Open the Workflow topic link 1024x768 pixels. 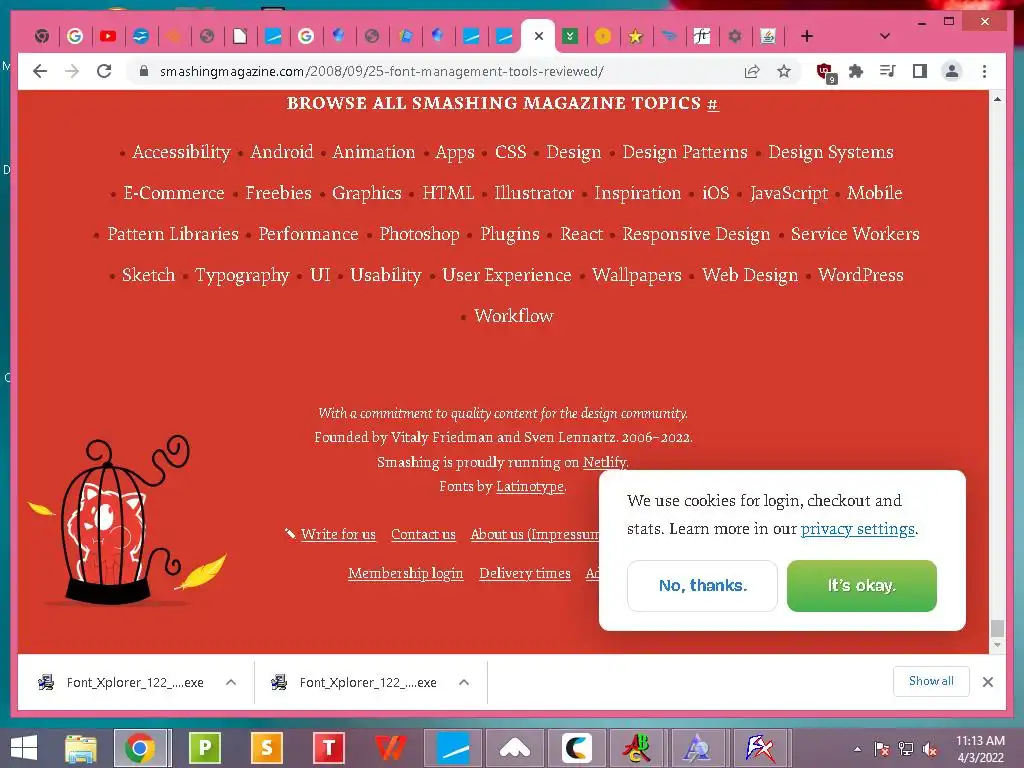(x=513, y=316)
